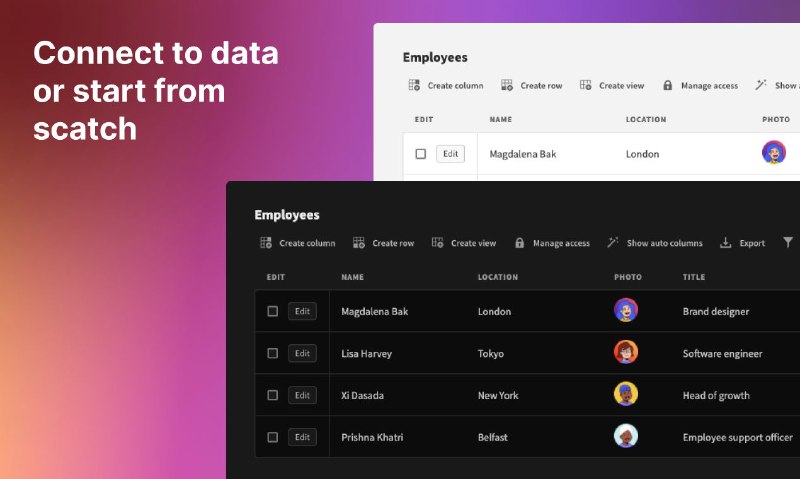
Task: Click Show auto columns wand icon
Action: 612,242
